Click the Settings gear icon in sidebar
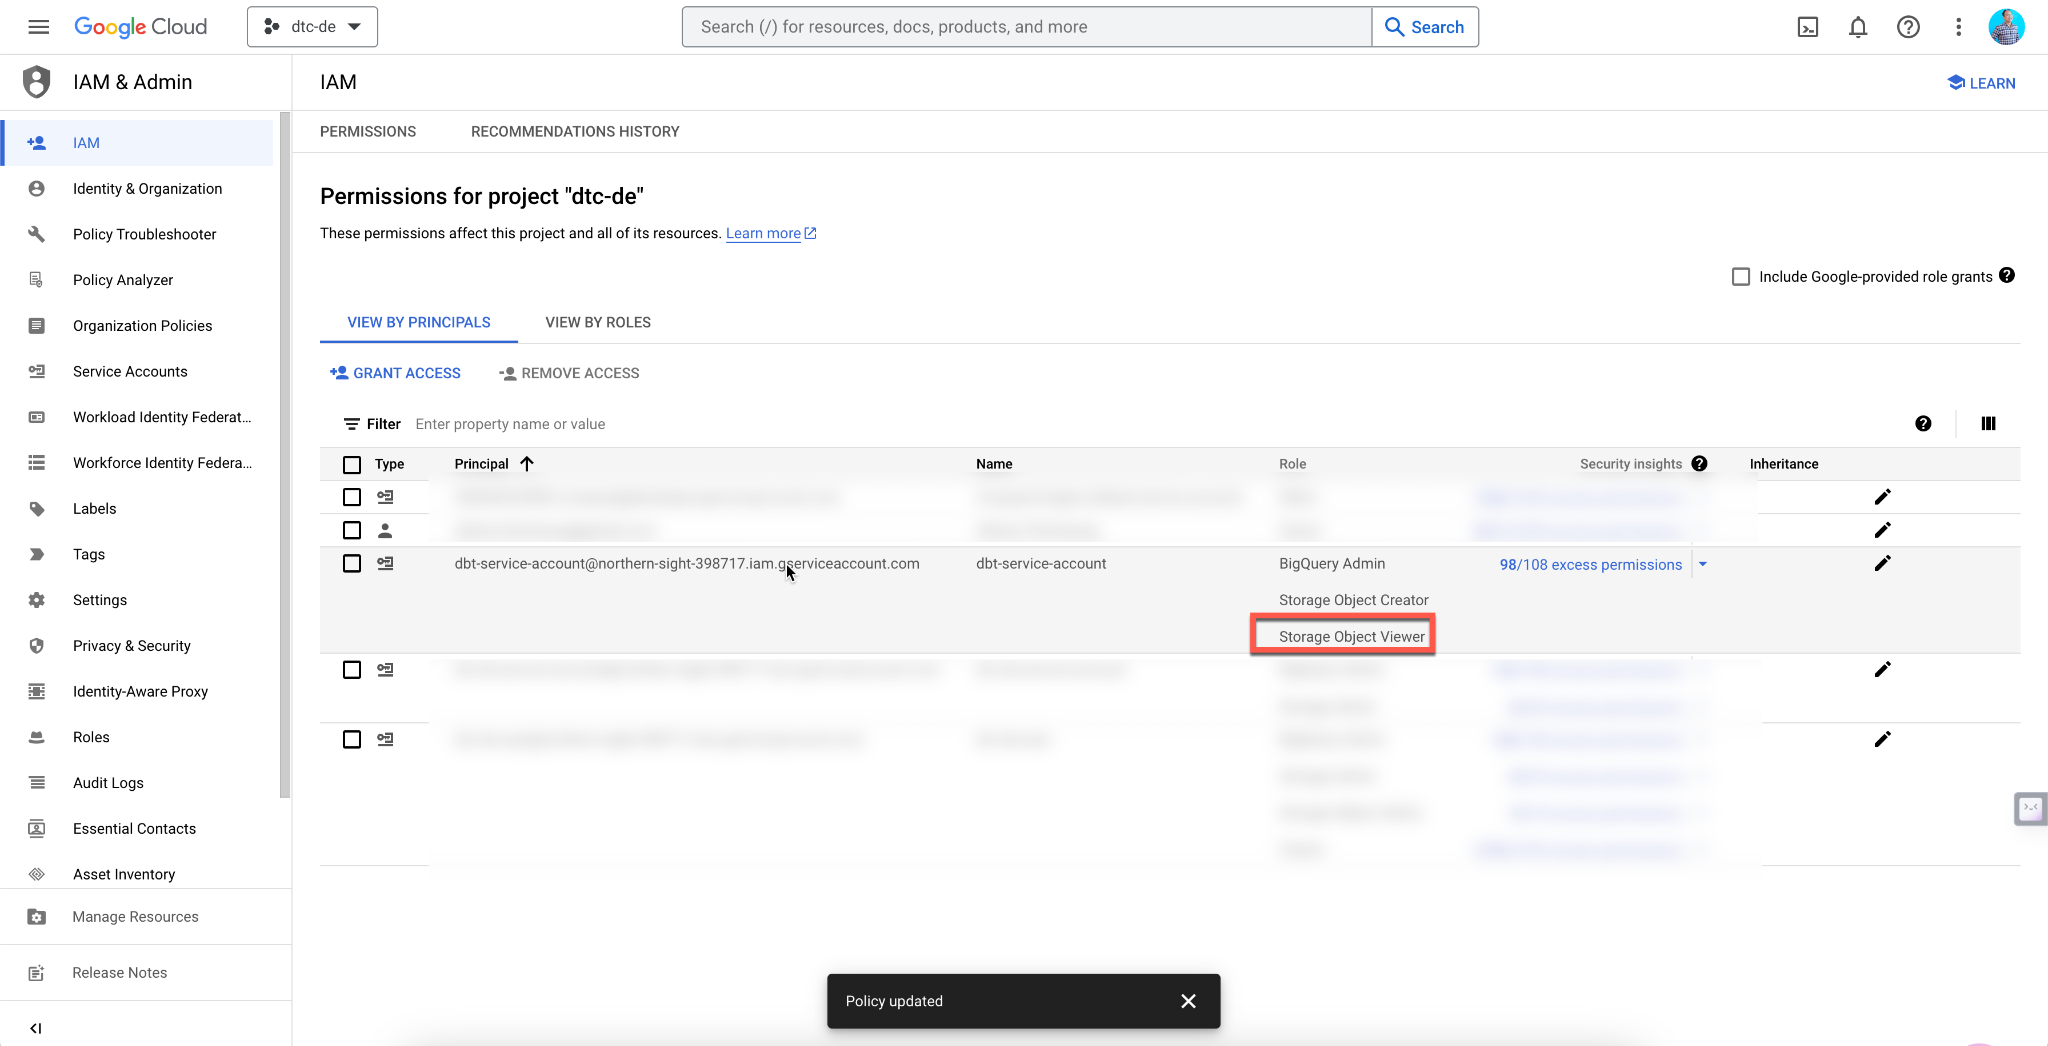Screen dimensions: 2048x1046 [x=37, y=600]
